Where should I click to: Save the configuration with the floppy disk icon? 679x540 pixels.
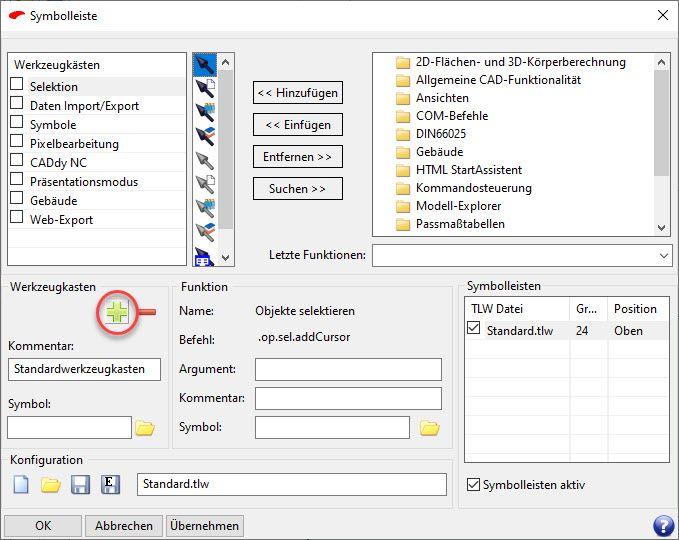pyautogui.click(x=80, y=485)
